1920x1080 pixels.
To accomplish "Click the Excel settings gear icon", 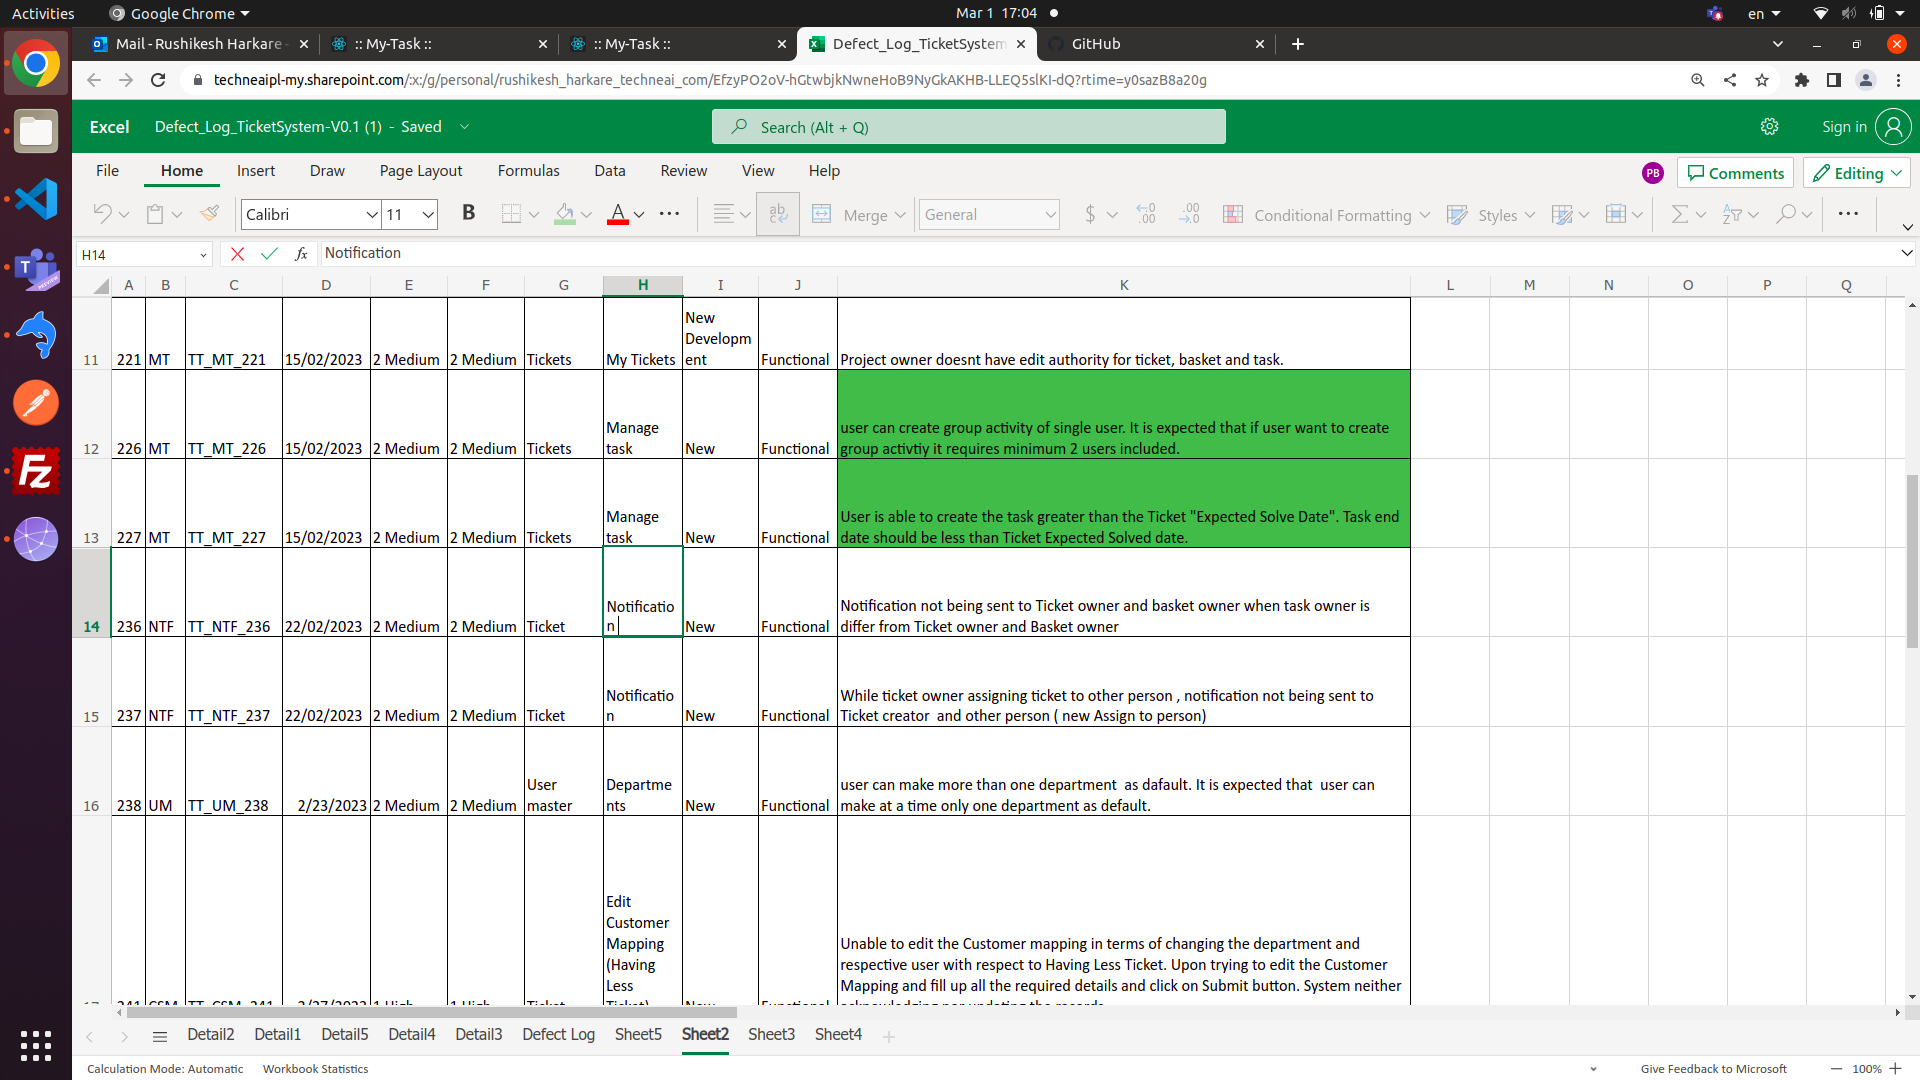I will point(1770,127).
